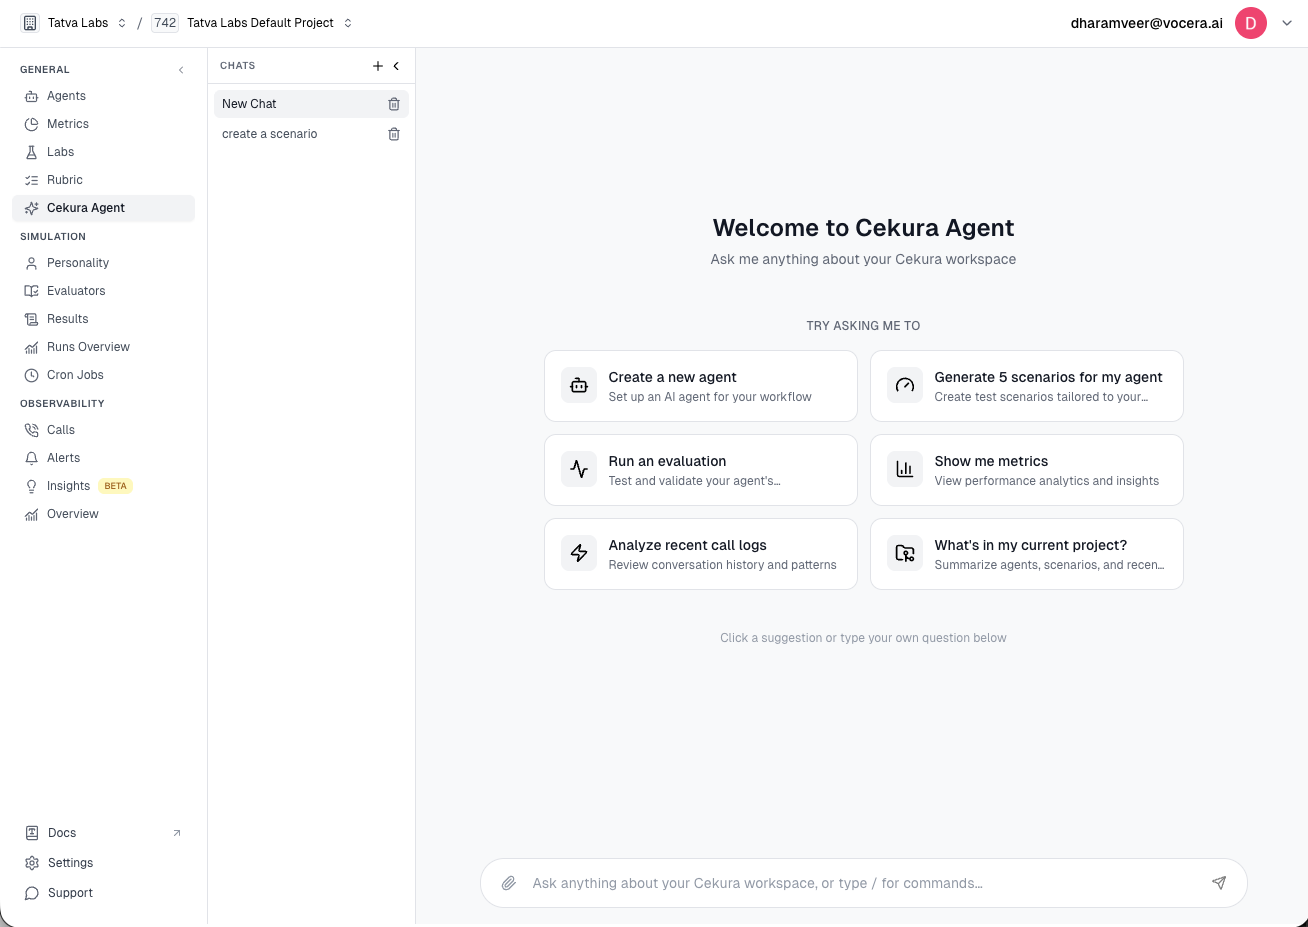Open the user account menu chevron
Screen dimensions: 1308x927
tap(1287, 23)
